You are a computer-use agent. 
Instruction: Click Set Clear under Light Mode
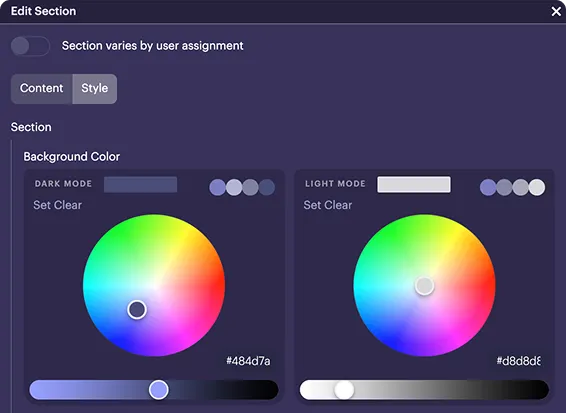(327, 205)
